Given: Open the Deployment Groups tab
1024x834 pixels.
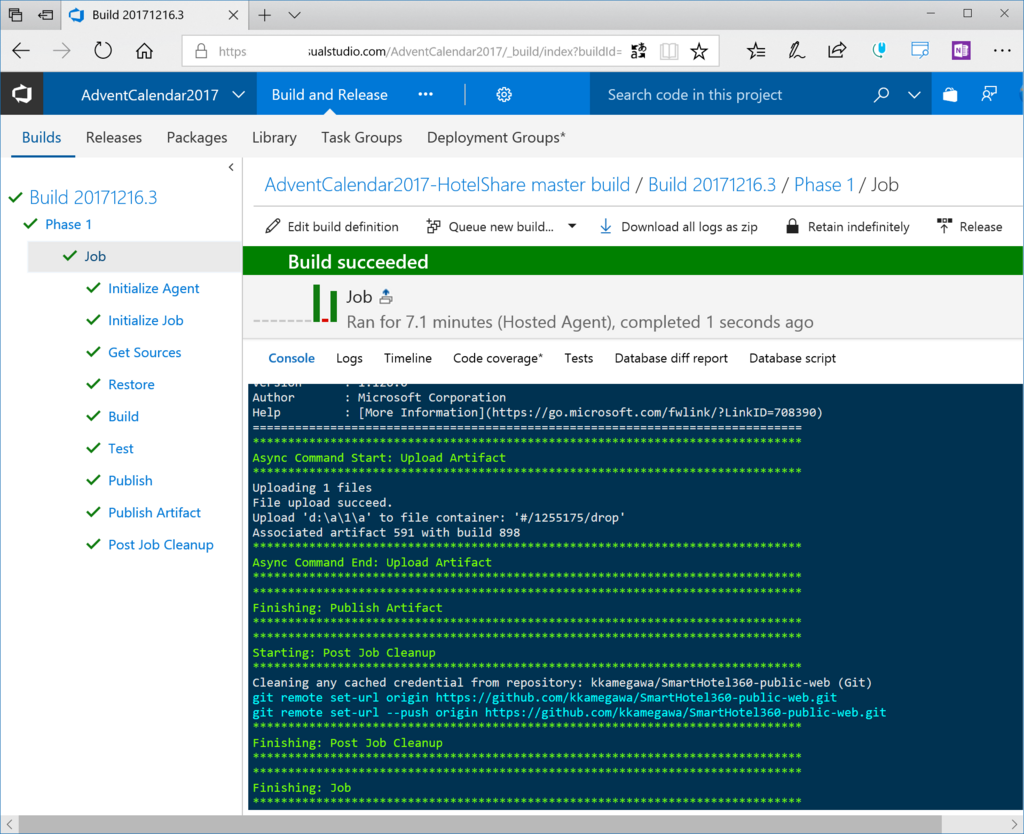Looking at the screenshot, I should 496,137.
